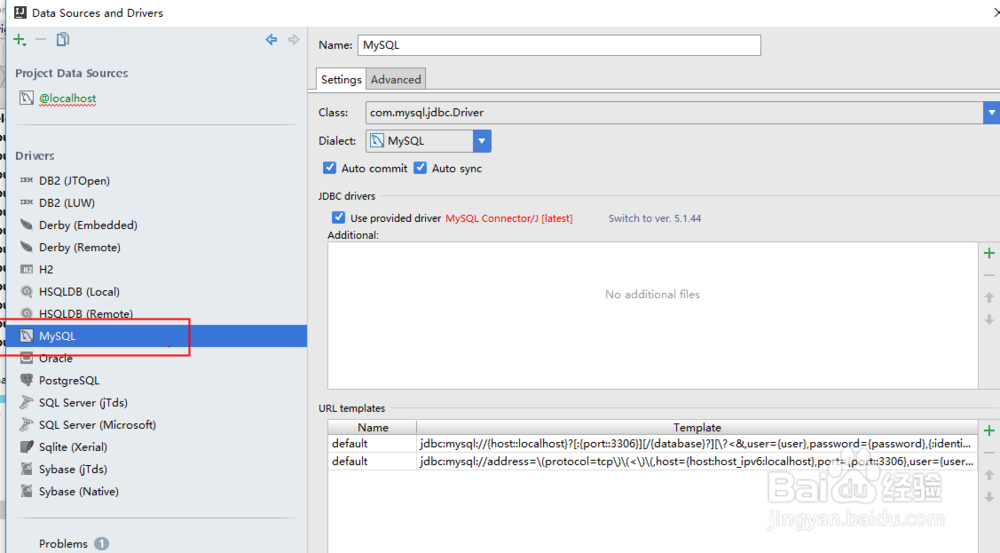Select the SQL Server (Microsoft) driver

pos(97,425)
